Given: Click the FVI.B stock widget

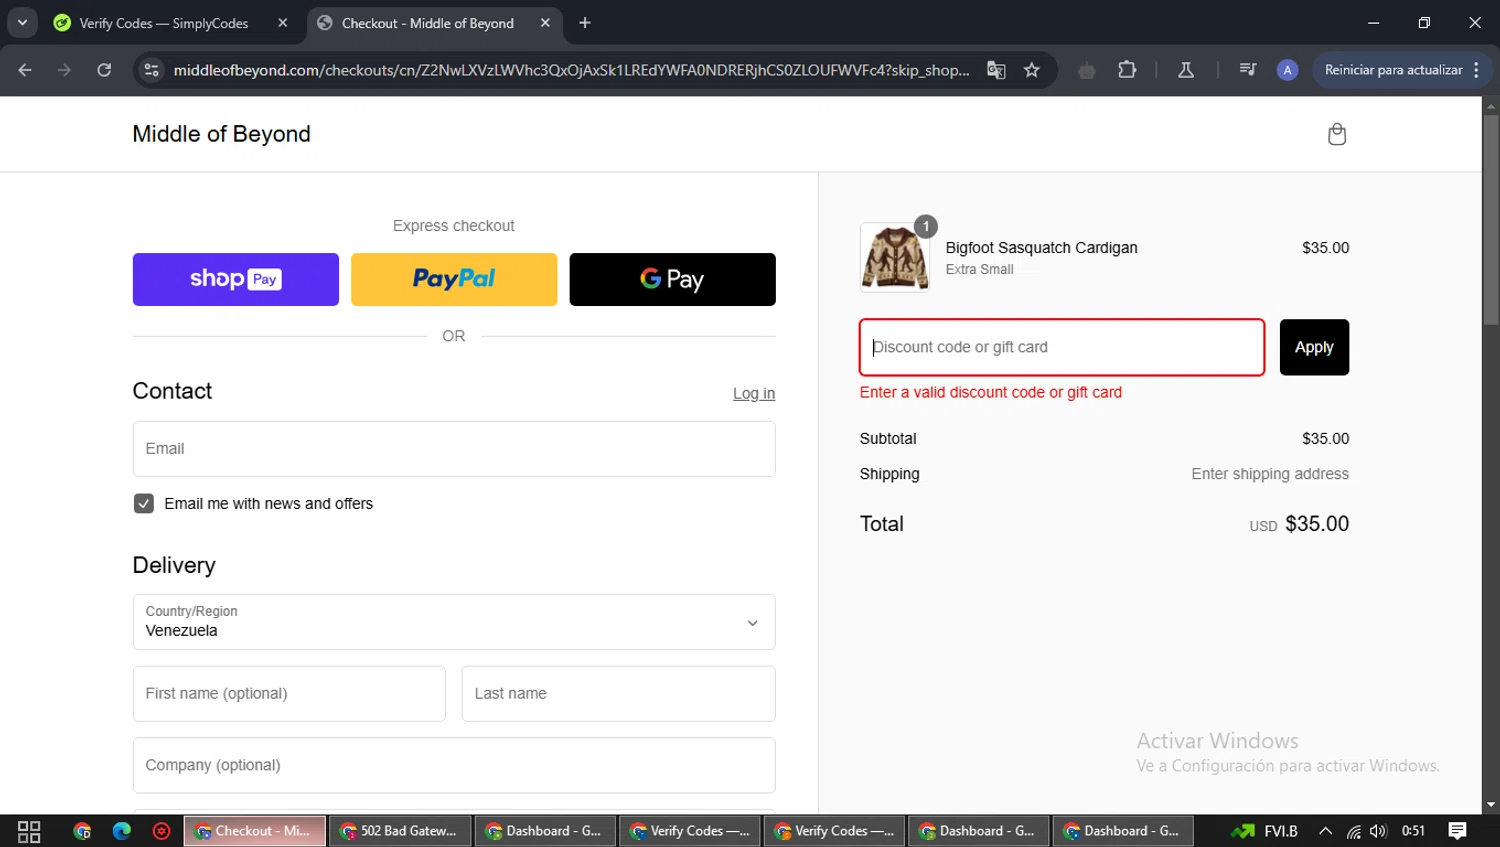Looking at the screenshot, I should 1265,831.
